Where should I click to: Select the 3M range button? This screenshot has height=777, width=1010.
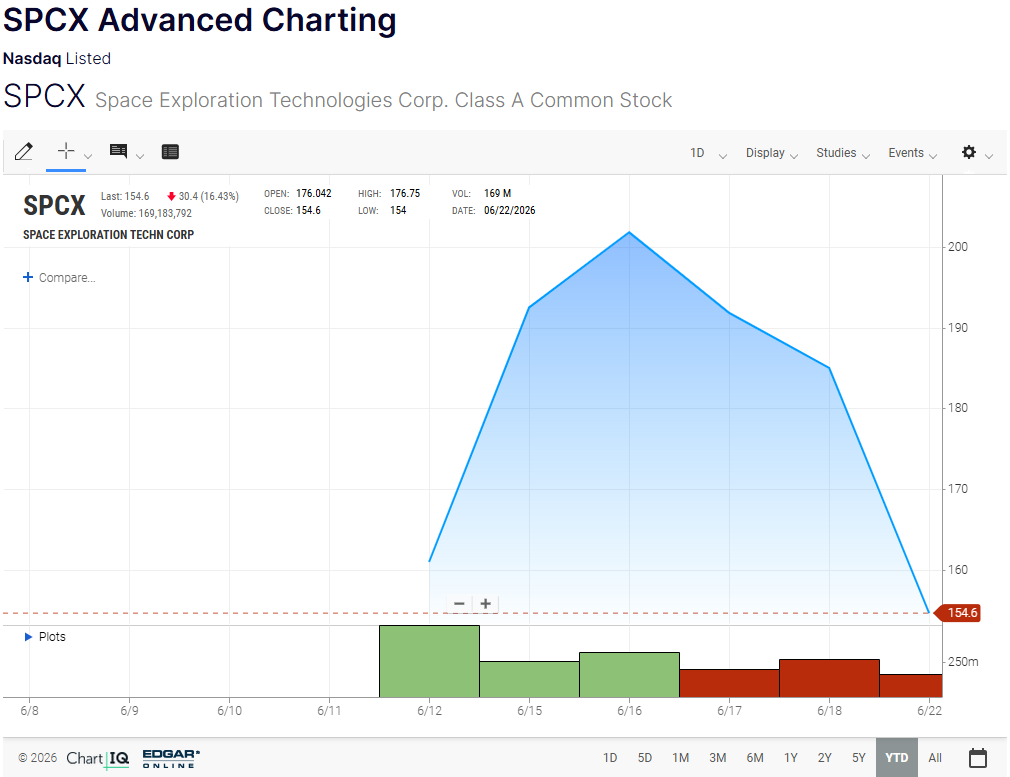pos(718,758)
